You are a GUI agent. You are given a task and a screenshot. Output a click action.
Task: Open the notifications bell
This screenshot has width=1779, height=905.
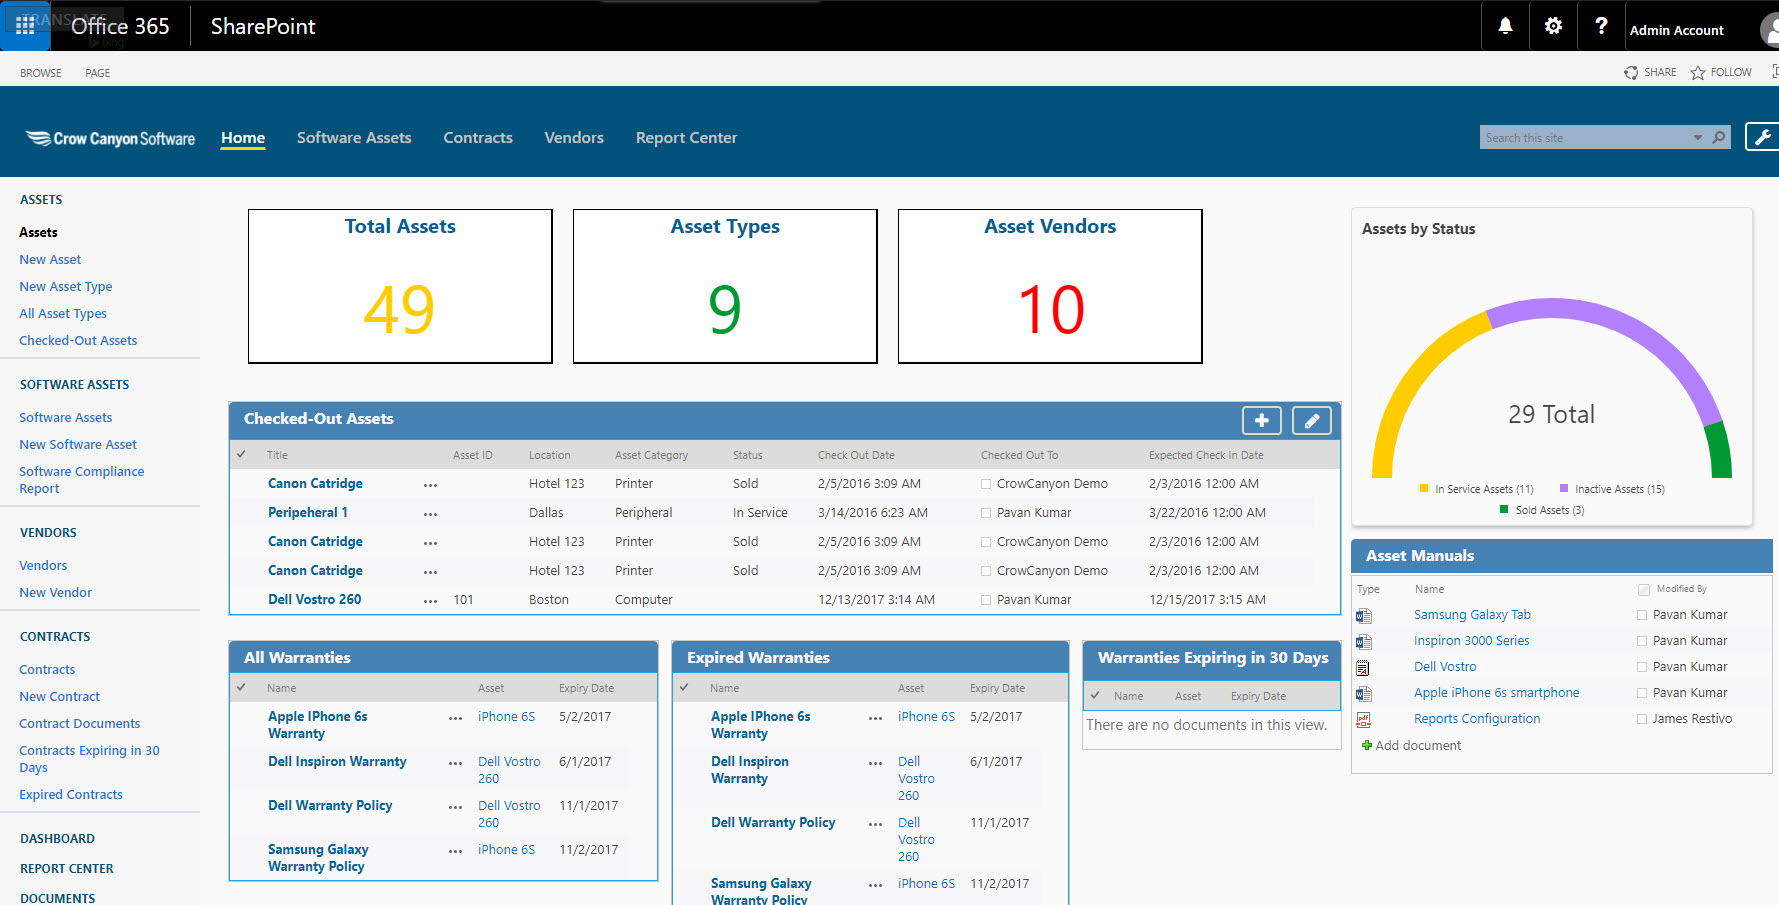[x=1505, y=26]
